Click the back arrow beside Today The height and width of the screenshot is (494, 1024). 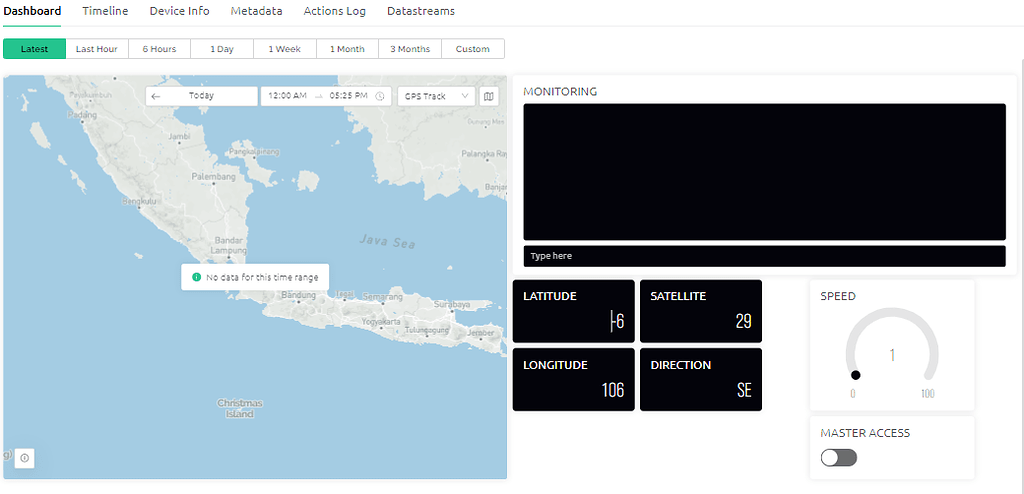[155, 96]
